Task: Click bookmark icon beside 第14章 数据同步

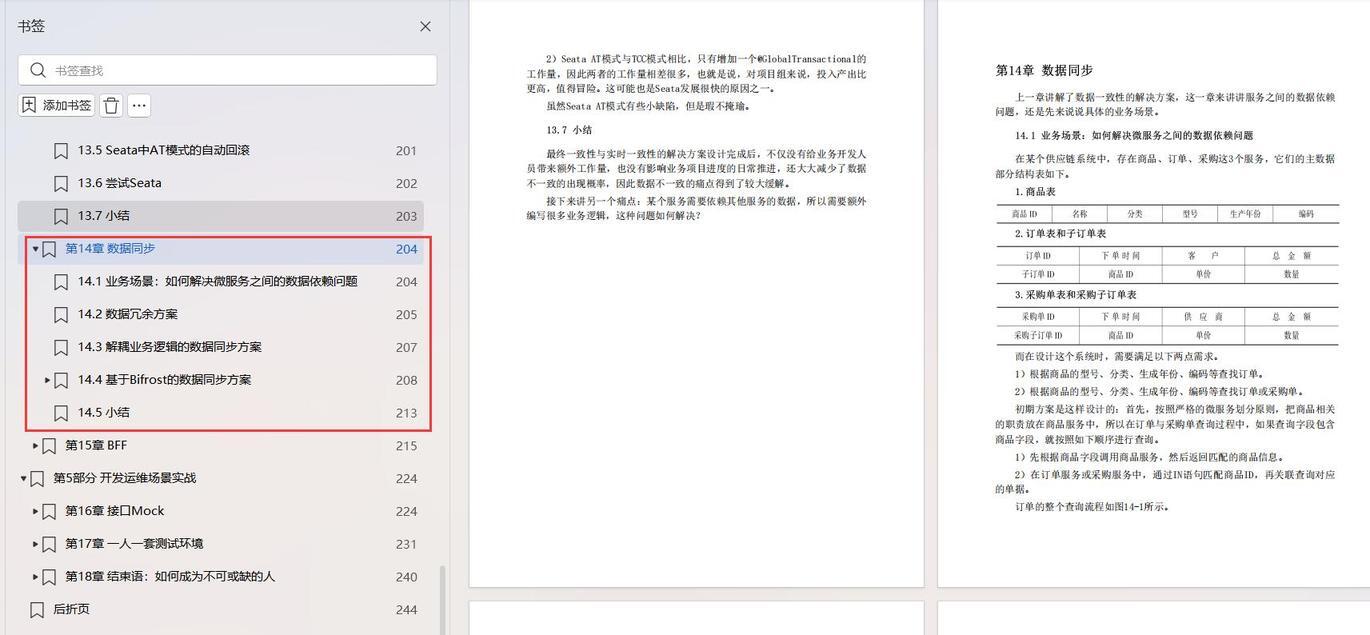Action: [49, 249]
